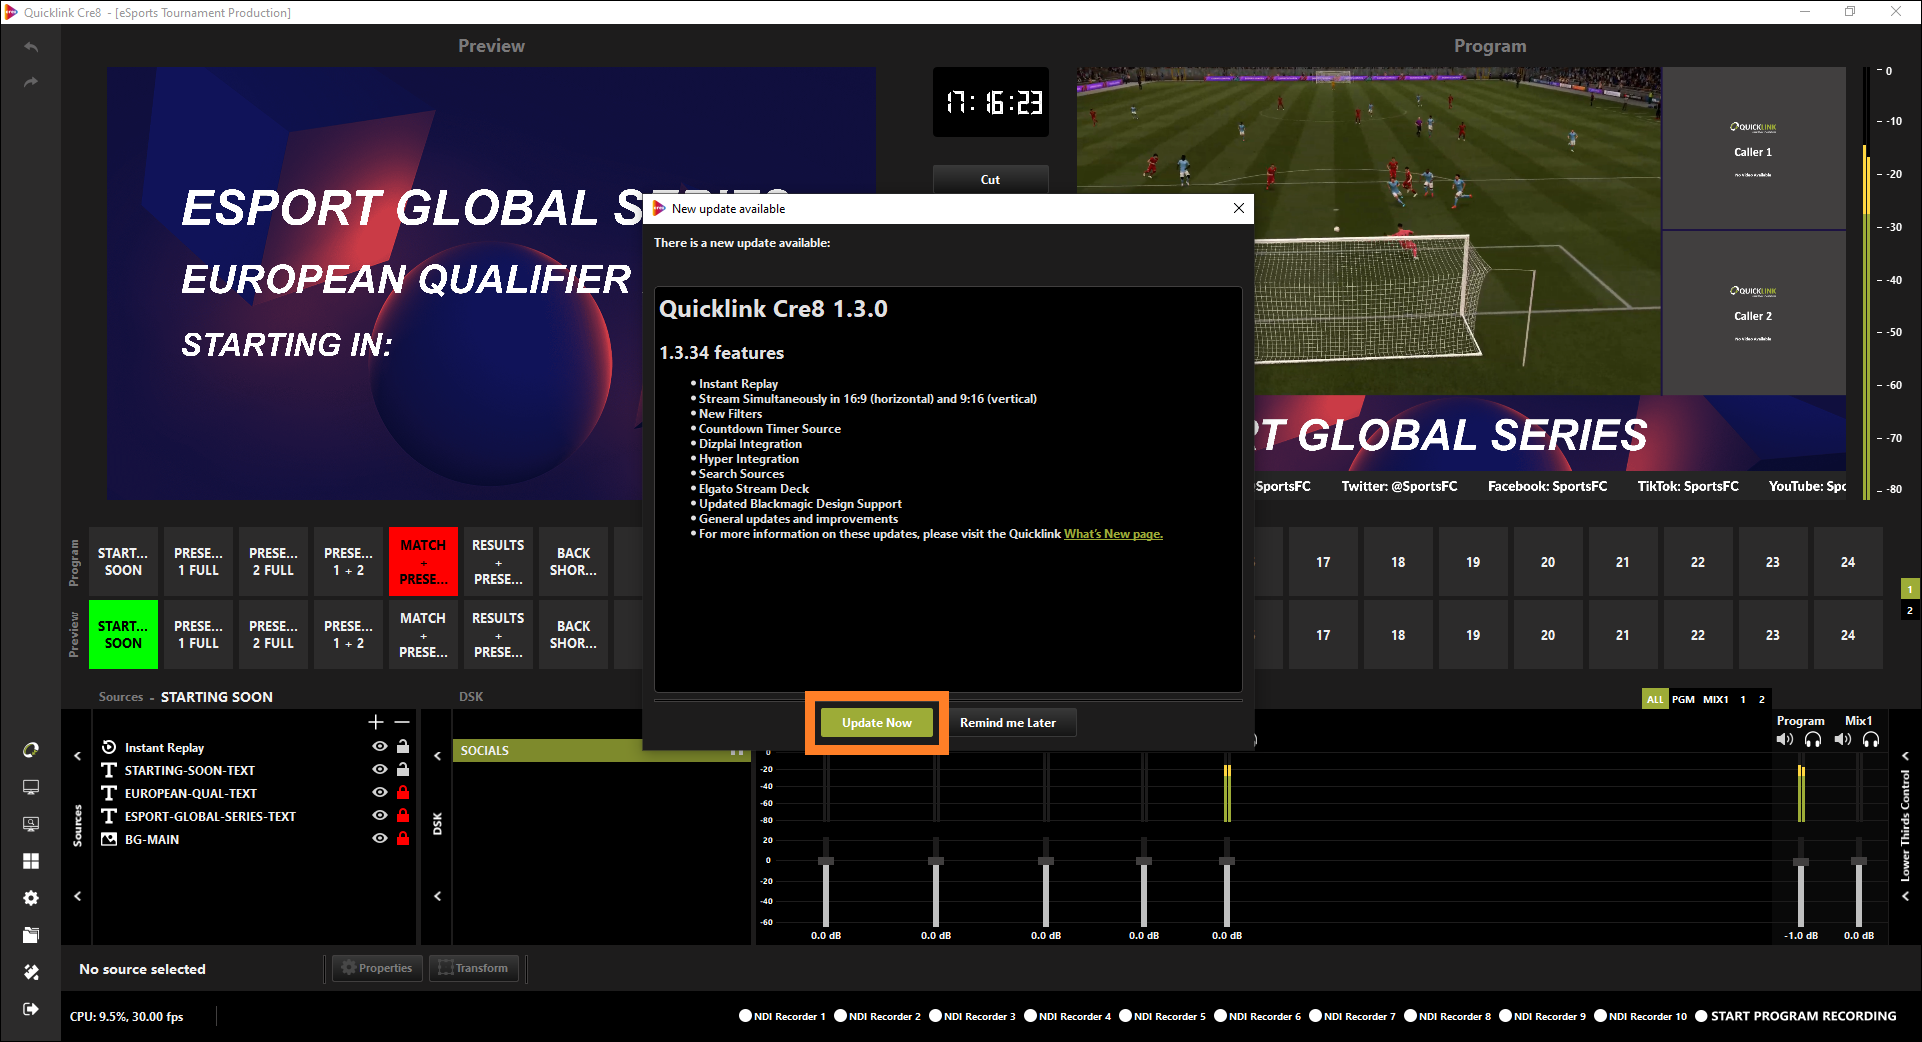Open the settings gear in left sidebar
The image size is (1922, 1042).
pyautogui.click(x=31, y=898)
